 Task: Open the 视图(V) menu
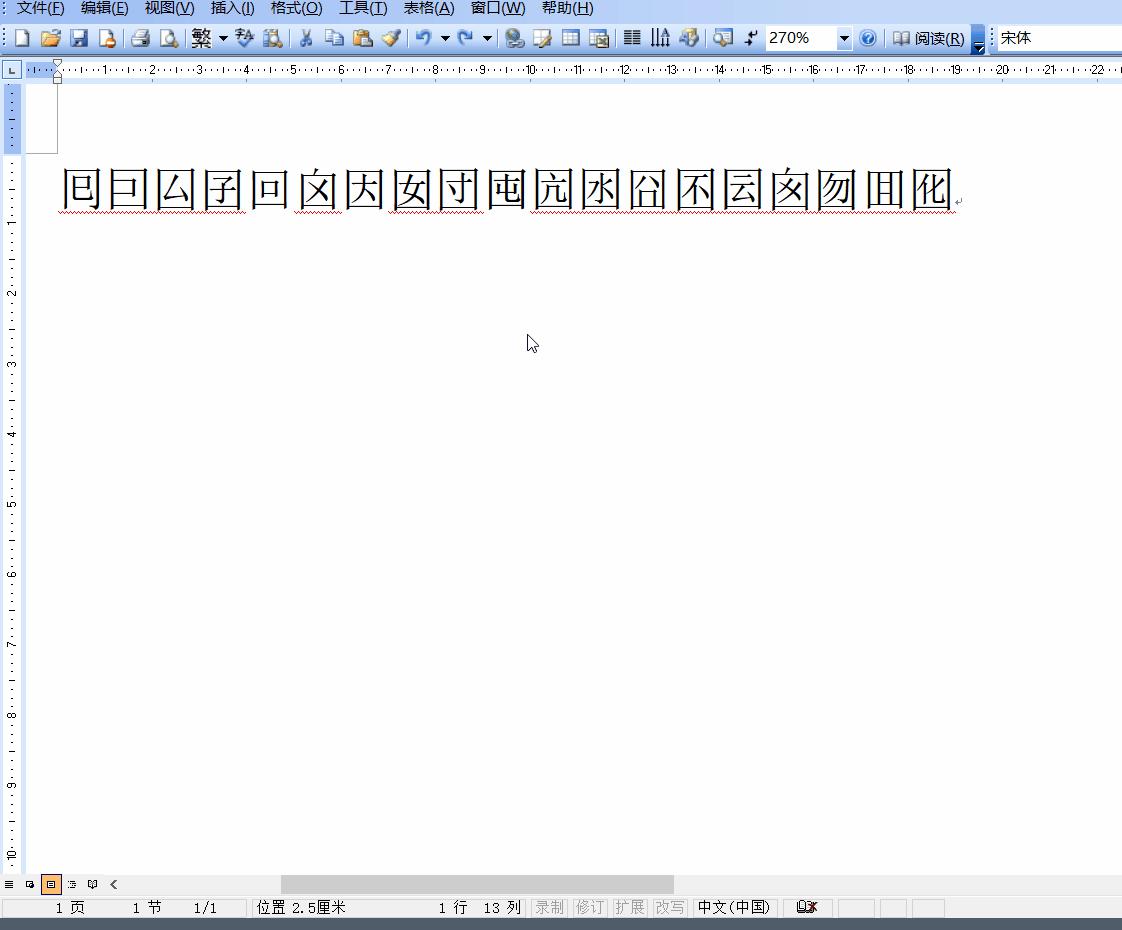[x=169, y=9]
